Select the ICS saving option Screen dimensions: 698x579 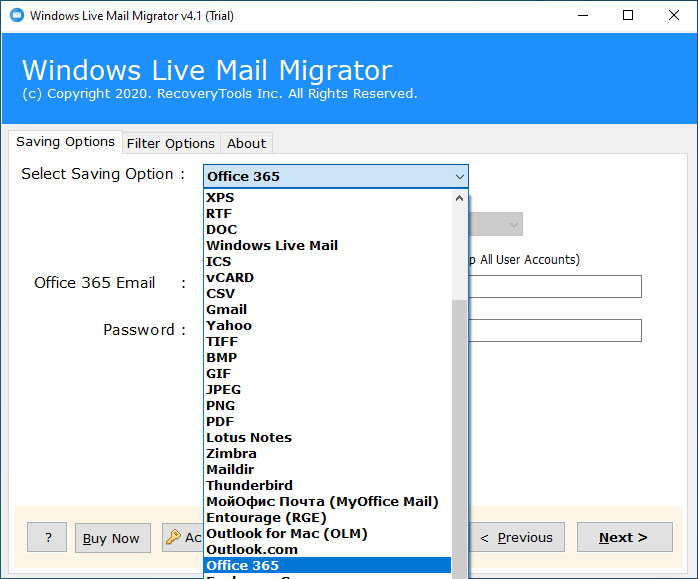(x=328, y=262)
